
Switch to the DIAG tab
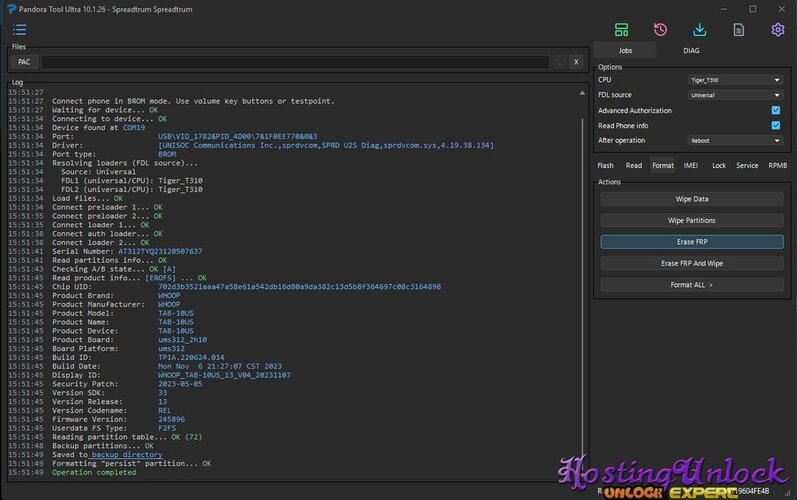point(691,50)
